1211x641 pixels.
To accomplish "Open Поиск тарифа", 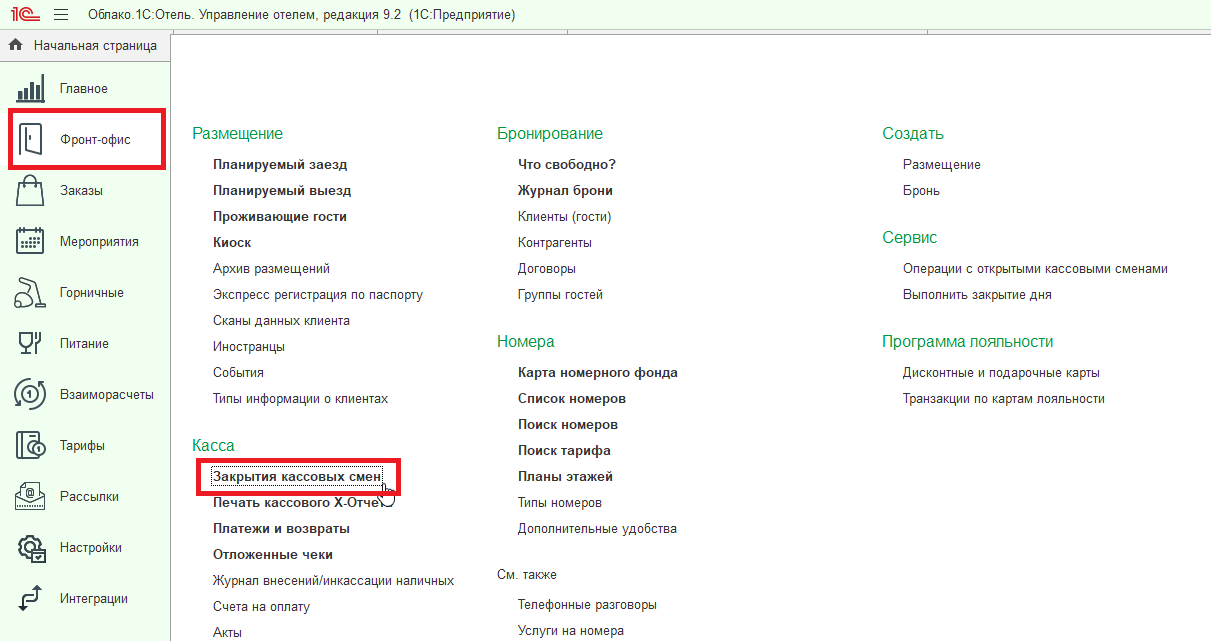I will pyautogui.click(x=564, y=451).
